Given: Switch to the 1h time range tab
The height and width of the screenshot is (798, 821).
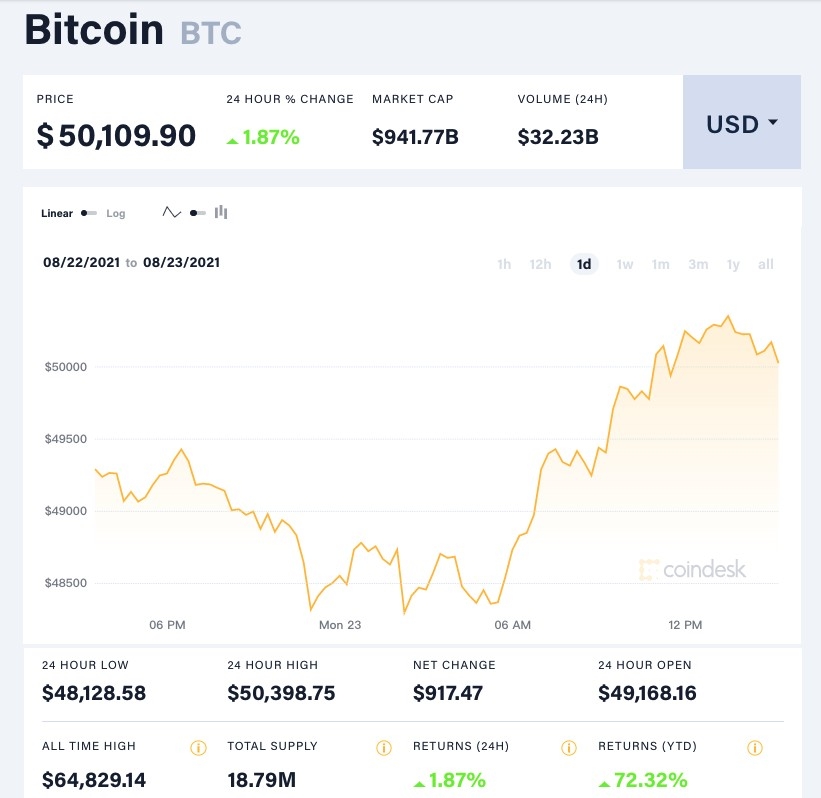Looking at the screenshot, I should click(503, 264).
